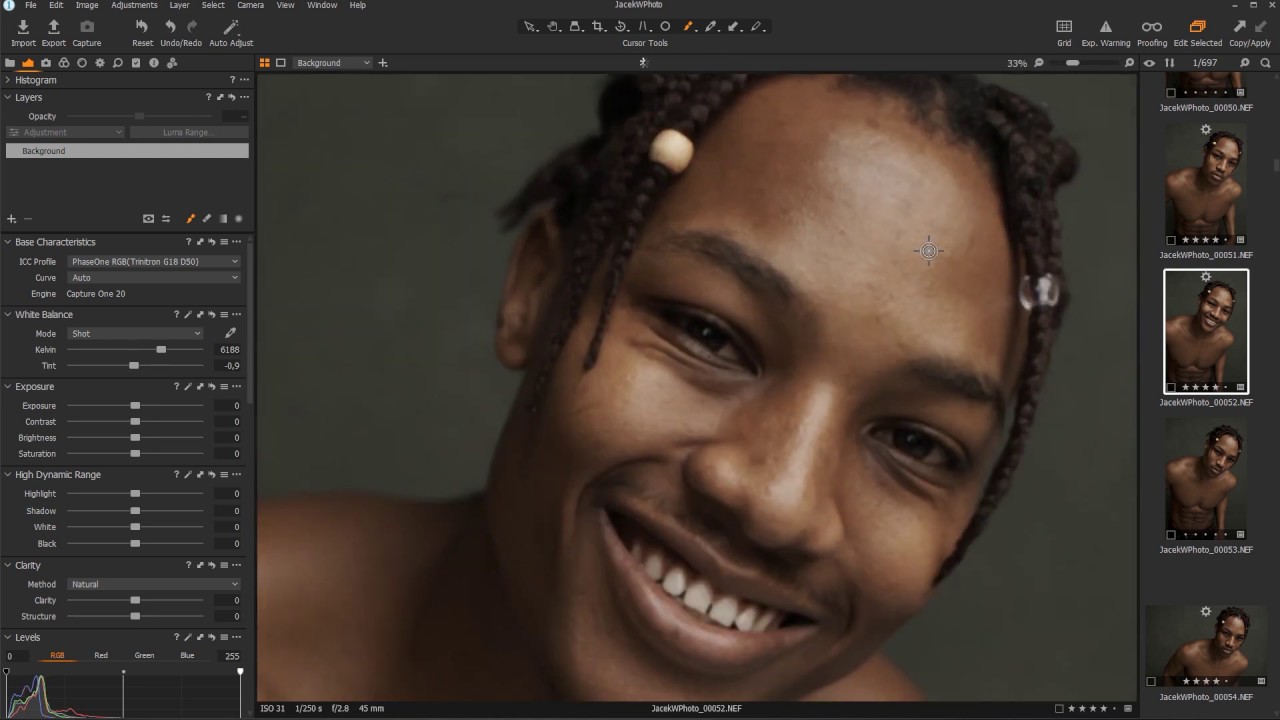
Task: Select thumbnail JacekWPhoto_00053.NEF
Action: 1206,480
